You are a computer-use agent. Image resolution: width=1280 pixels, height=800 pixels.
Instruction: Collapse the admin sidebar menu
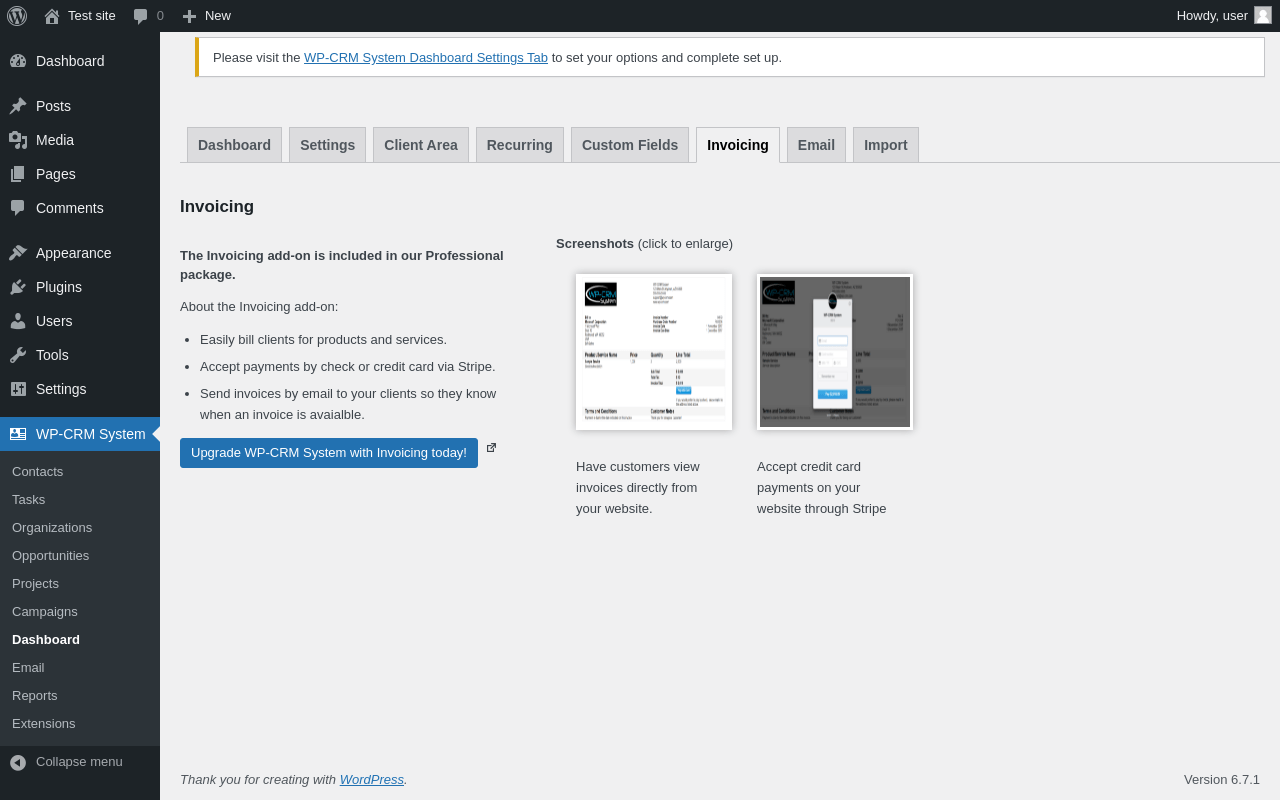[x=66, y=762]
